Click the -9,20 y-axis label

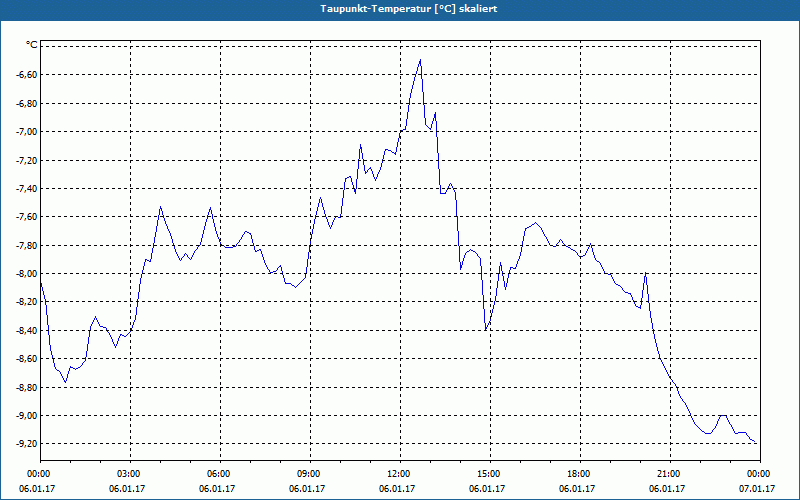[27, 443]
